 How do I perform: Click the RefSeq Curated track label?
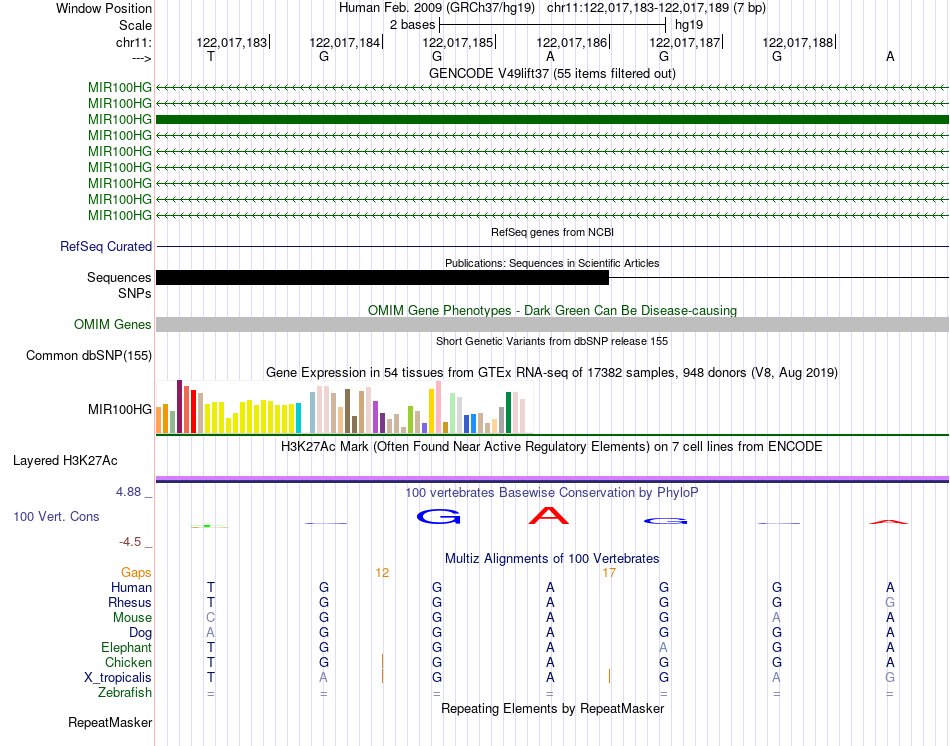[x=105, y=247]
